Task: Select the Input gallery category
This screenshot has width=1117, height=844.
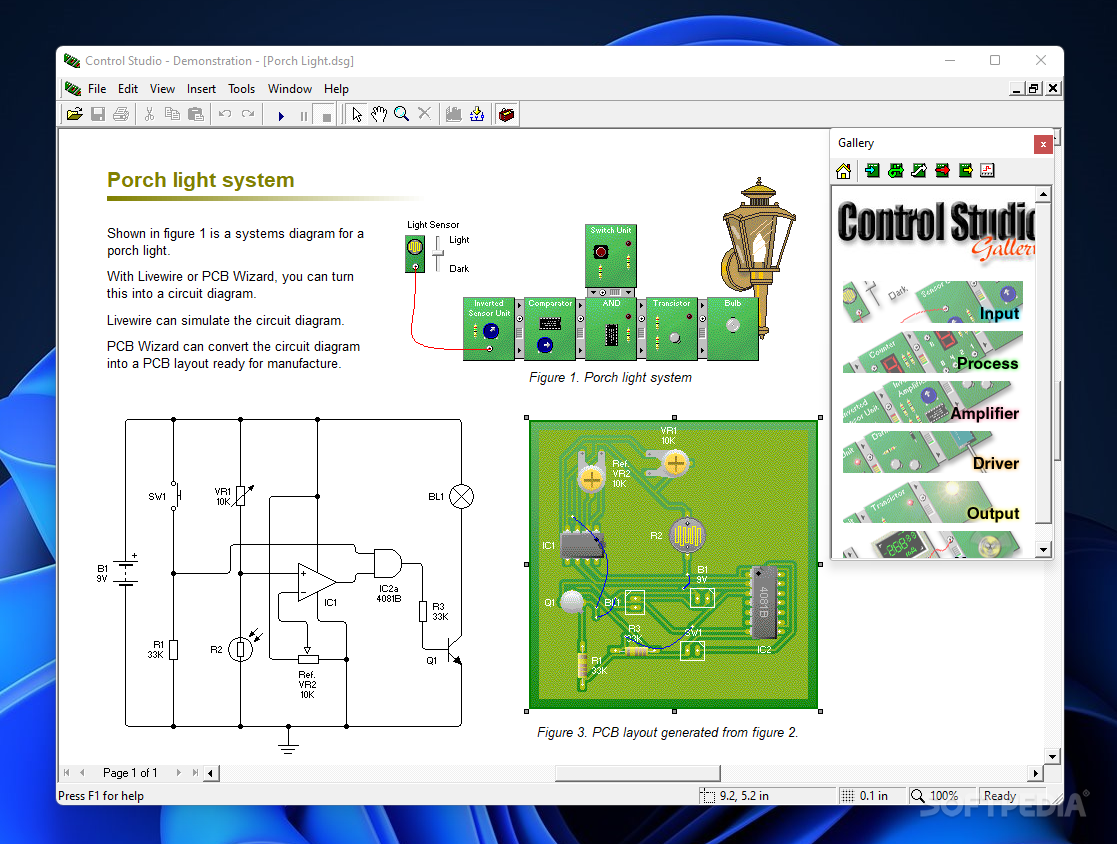Action: (x=932, y=302)
